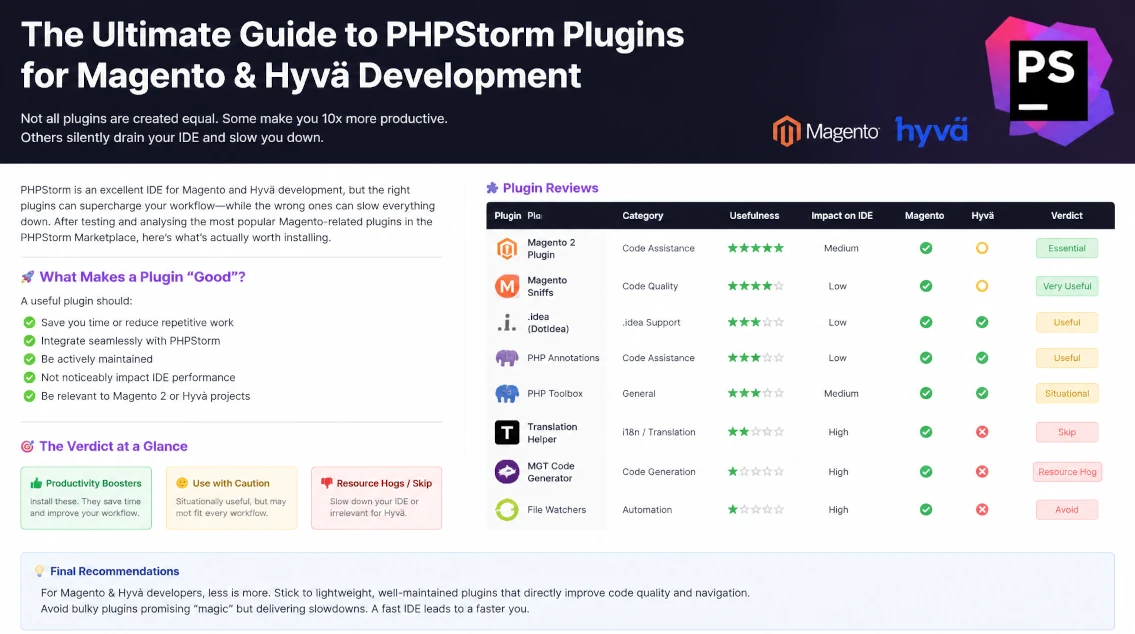Click the Use with Caution card
Viewport: 1135px width, 634px height.
click(232, 498)
